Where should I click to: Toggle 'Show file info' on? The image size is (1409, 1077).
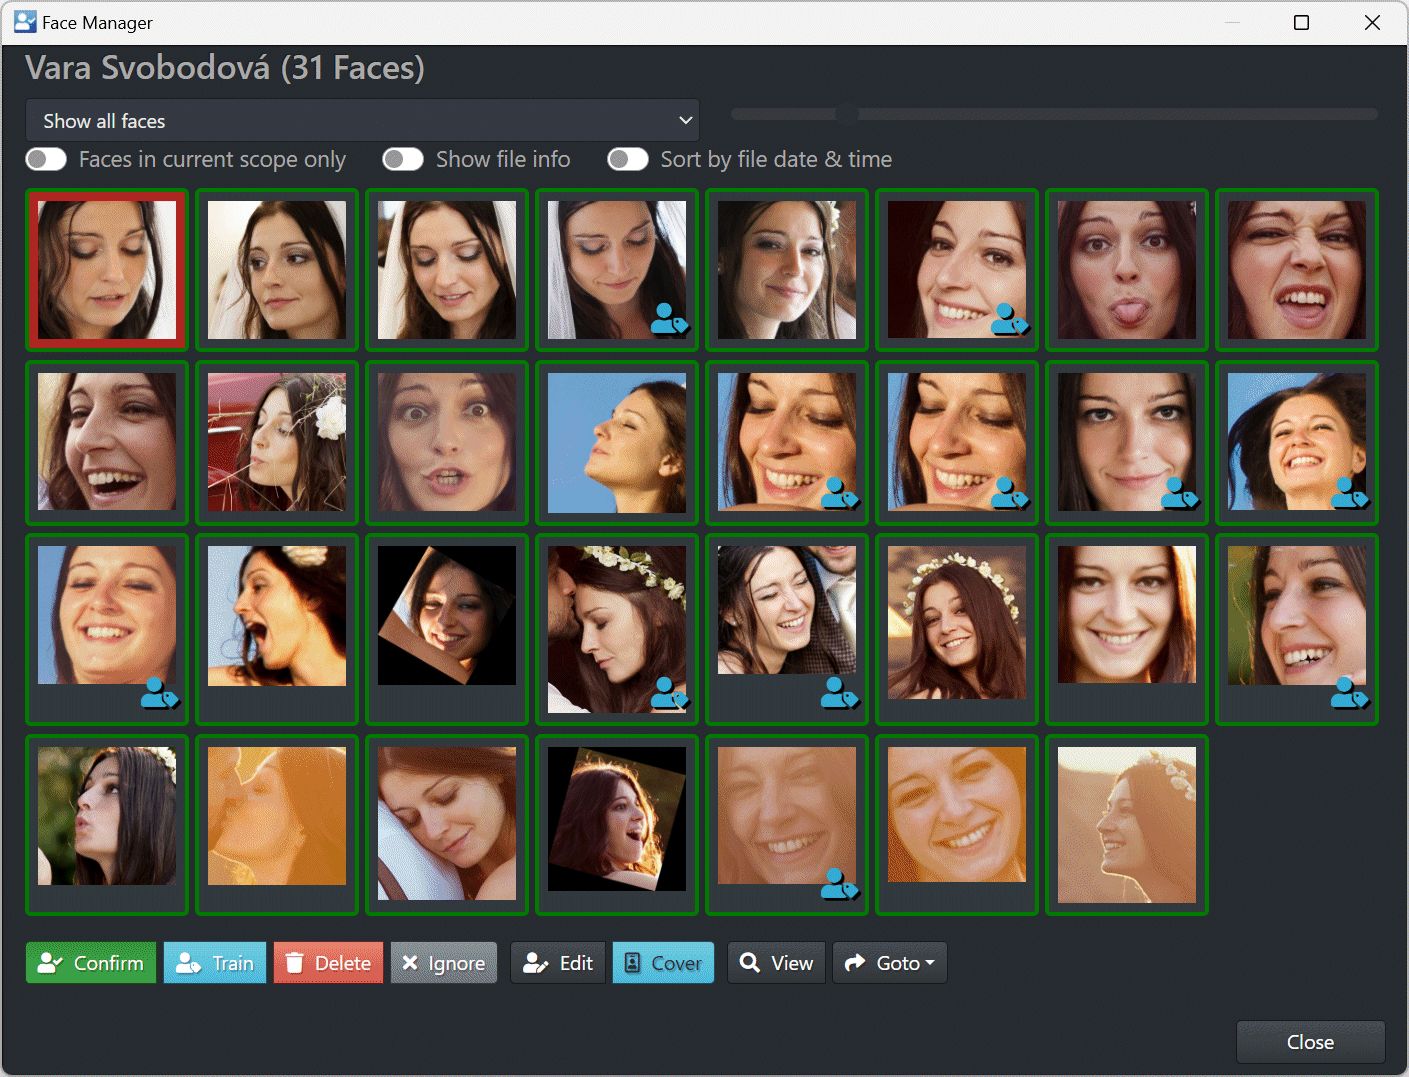coord(403,159)
